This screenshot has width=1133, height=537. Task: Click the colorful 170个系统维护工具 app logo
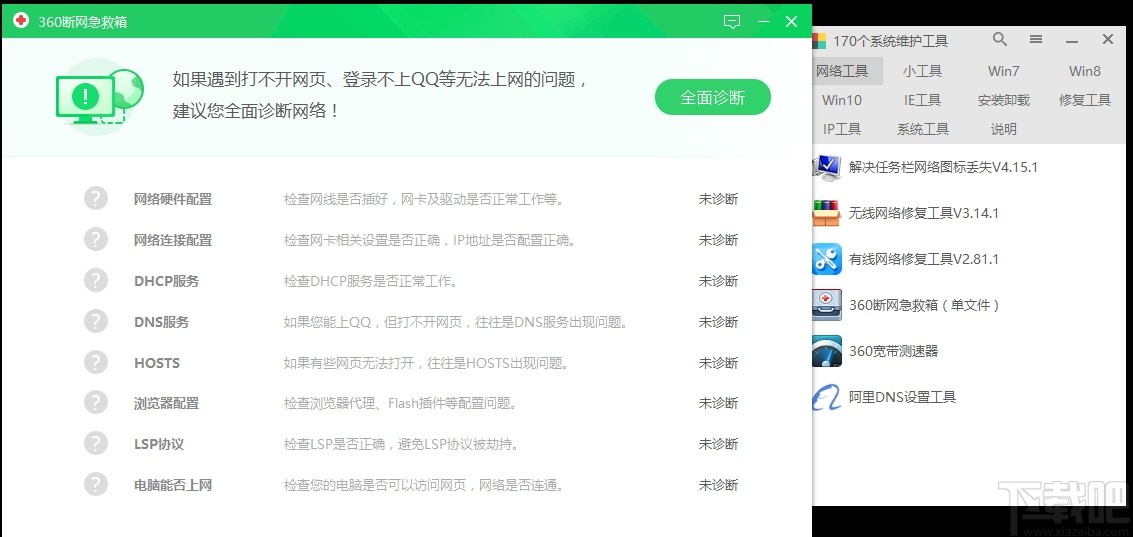[820, 40]
